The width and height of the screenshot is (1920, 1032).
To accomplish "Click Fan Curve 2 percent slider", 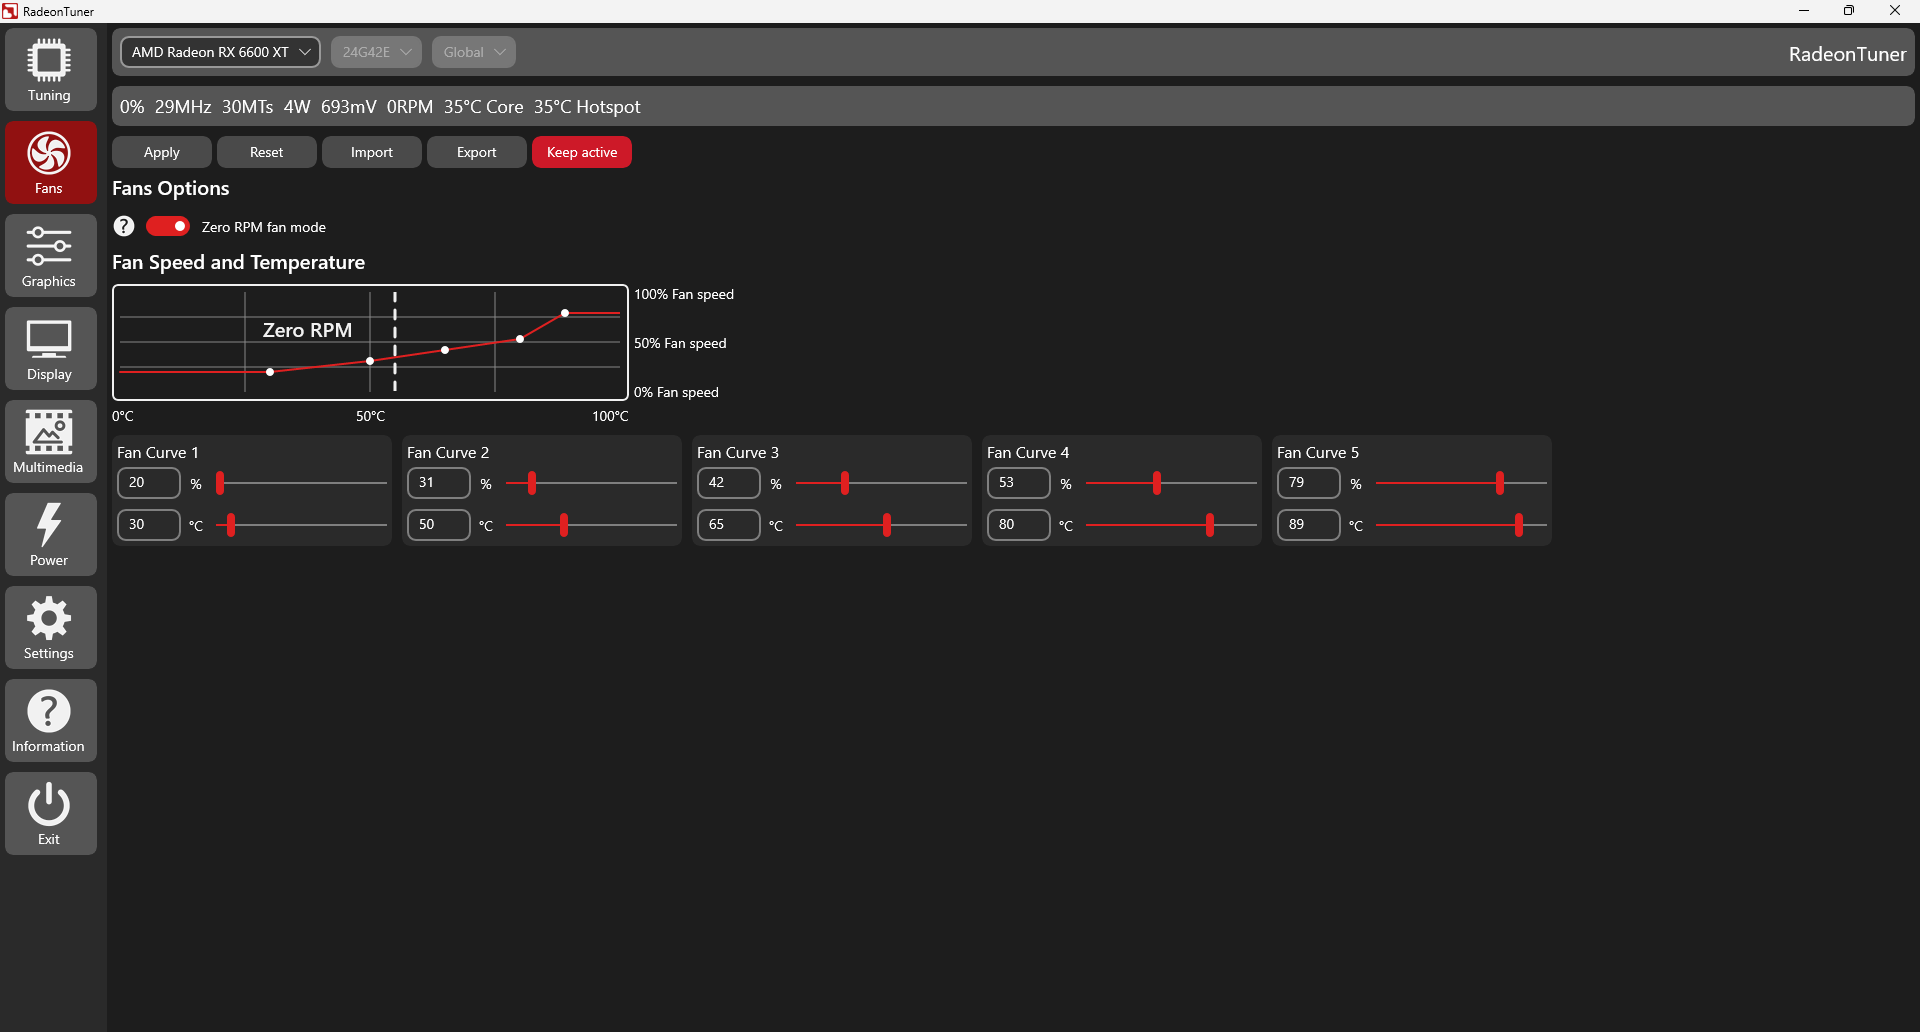I will (x=592, y=483).
